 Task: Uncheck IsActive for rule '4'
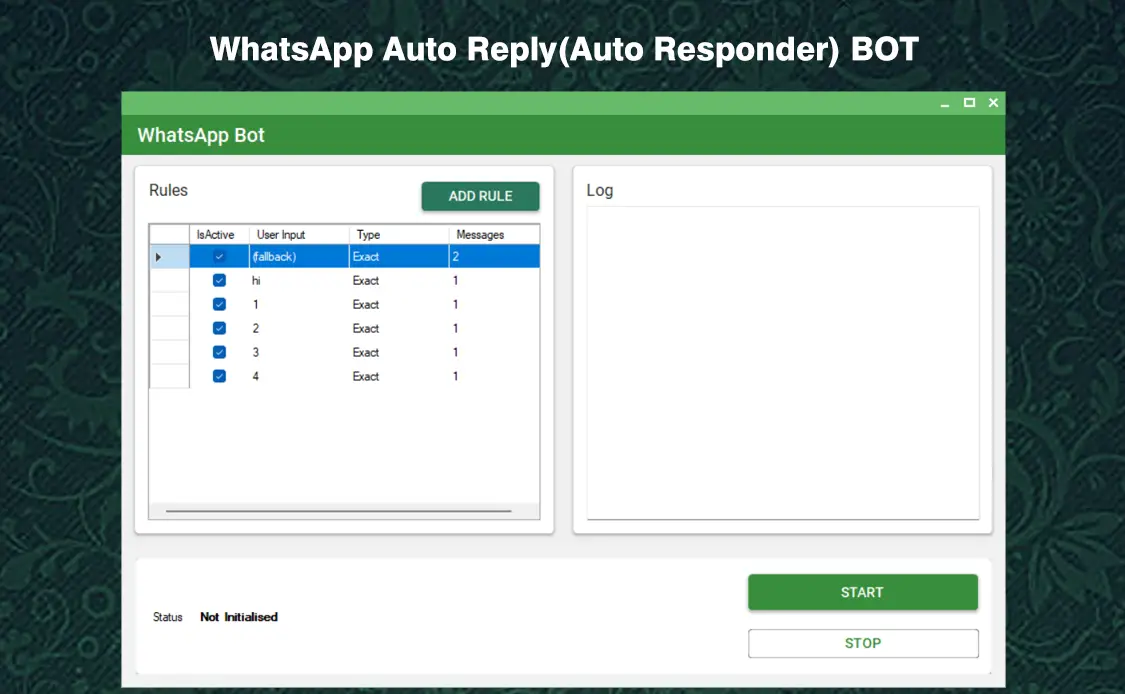coord(219,377)
